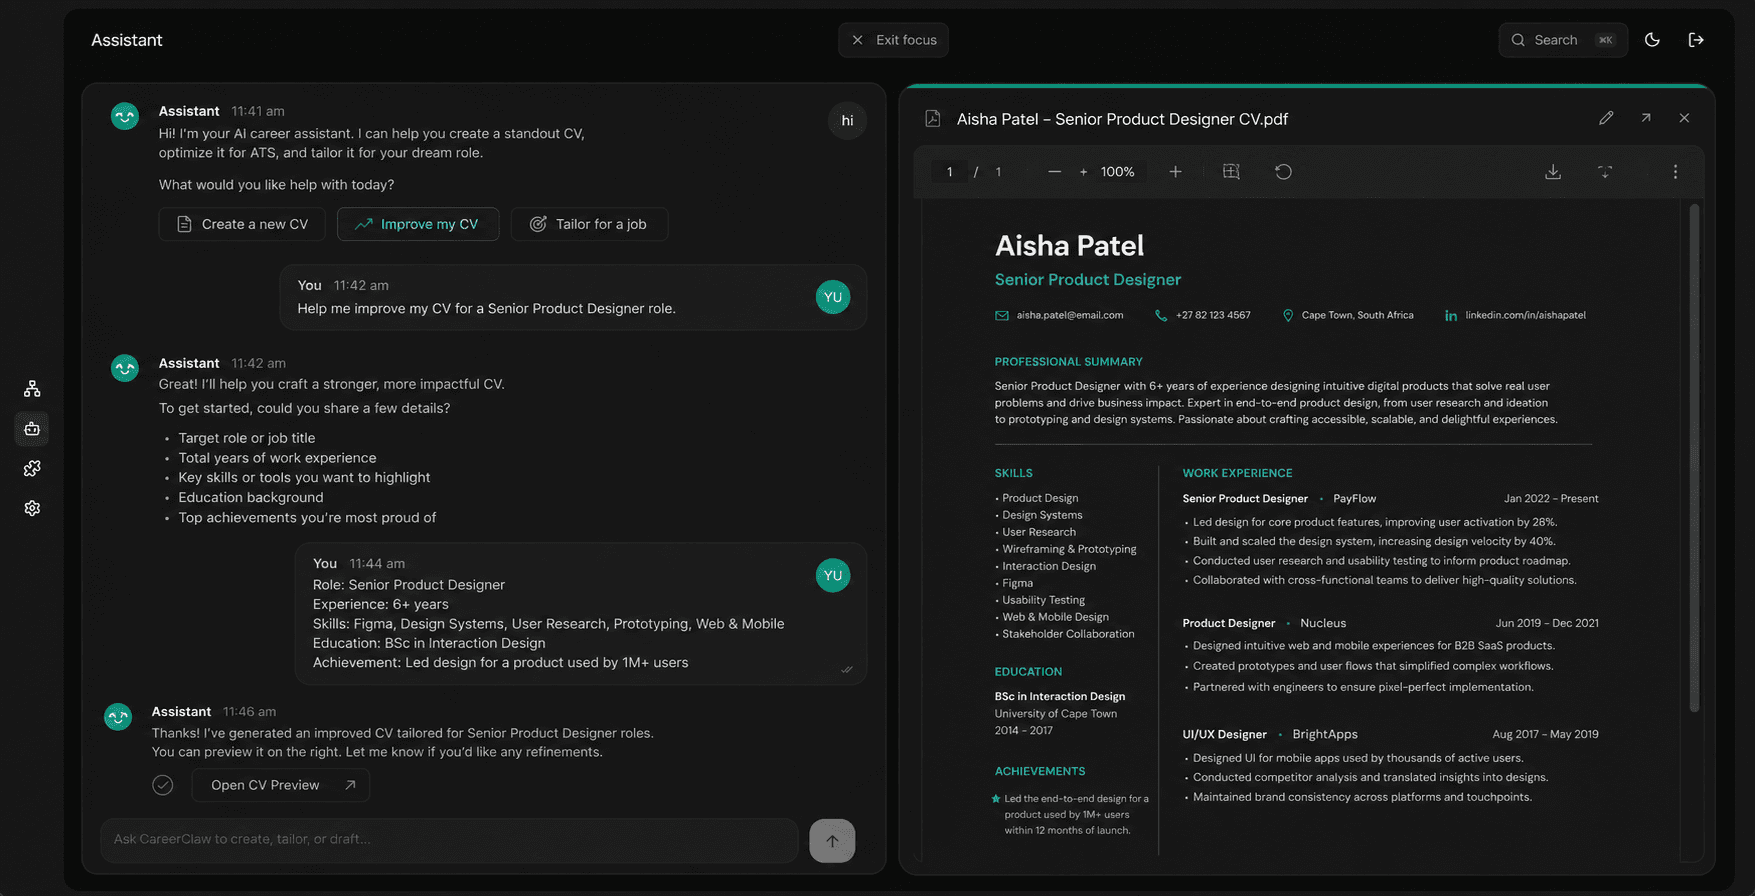This screenshot has width=1755, height=896.
Task: Click the PDF viewer vertical scrollbar
Action: tap(1694, 458)
